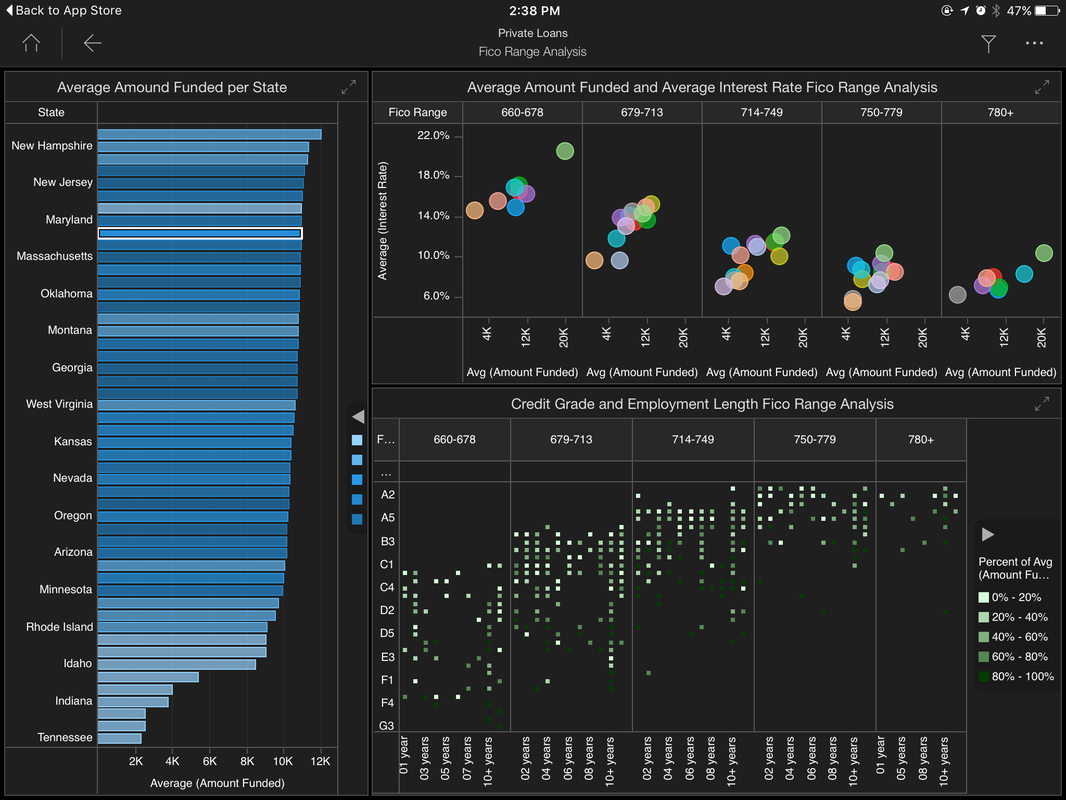This screenshot has width=1066, height=800.
Task: Select the New Jersey state label
Action: 63,182
